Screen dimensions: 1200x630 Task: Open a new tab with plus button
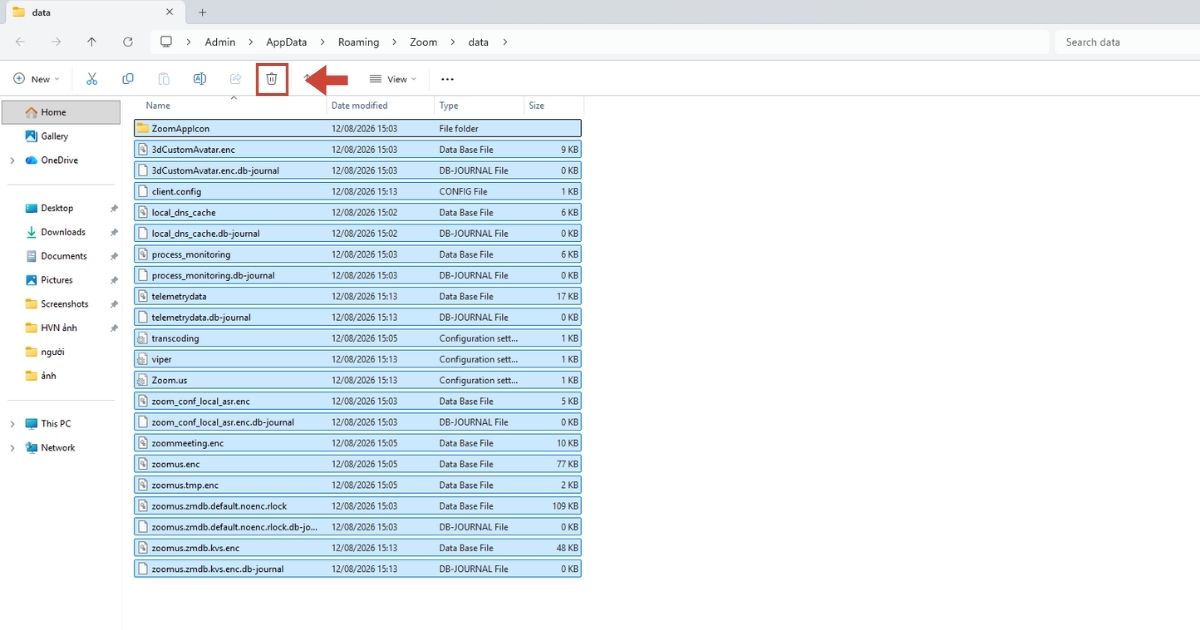point(202,12)
